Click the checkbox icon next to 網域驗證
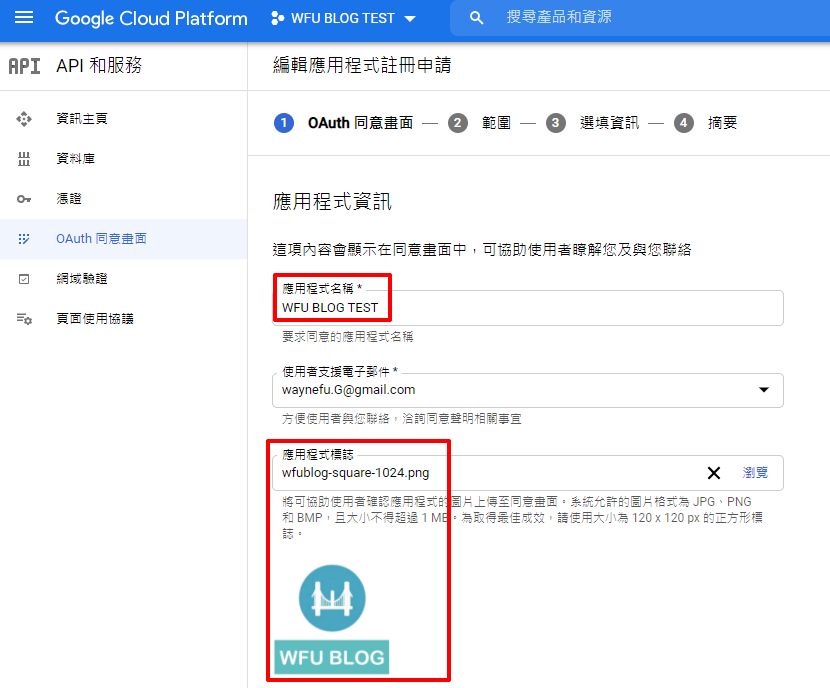 coord(24,279)
